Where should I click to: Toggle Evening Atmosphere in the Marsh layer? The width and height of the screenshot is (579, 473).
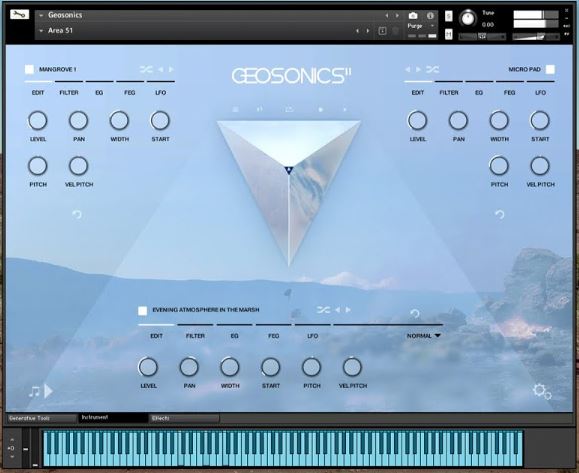pos(143,310)
